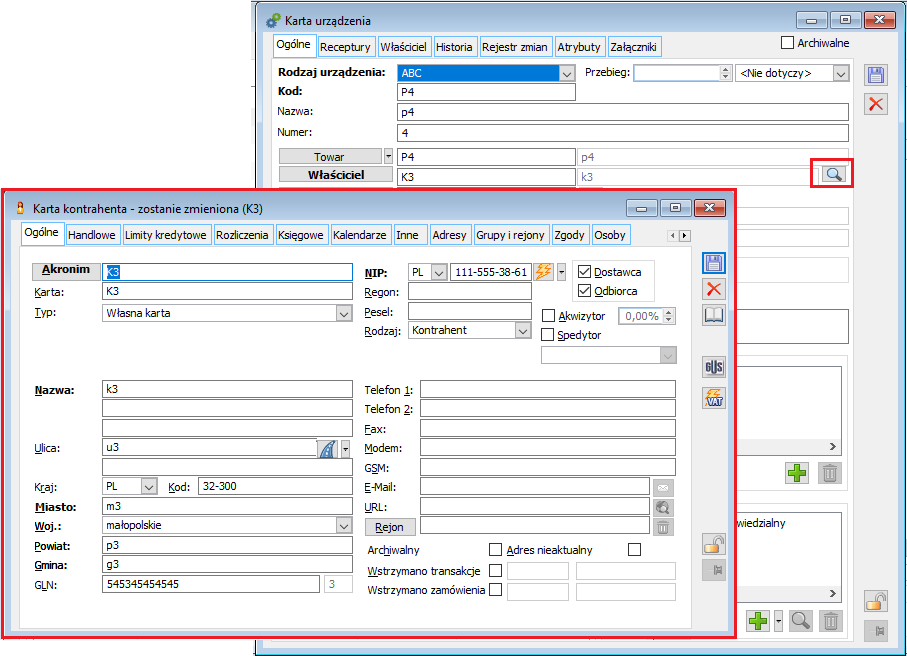
Task: Open the NIP country prefix PL dropdown
Action: pos(439,272)
